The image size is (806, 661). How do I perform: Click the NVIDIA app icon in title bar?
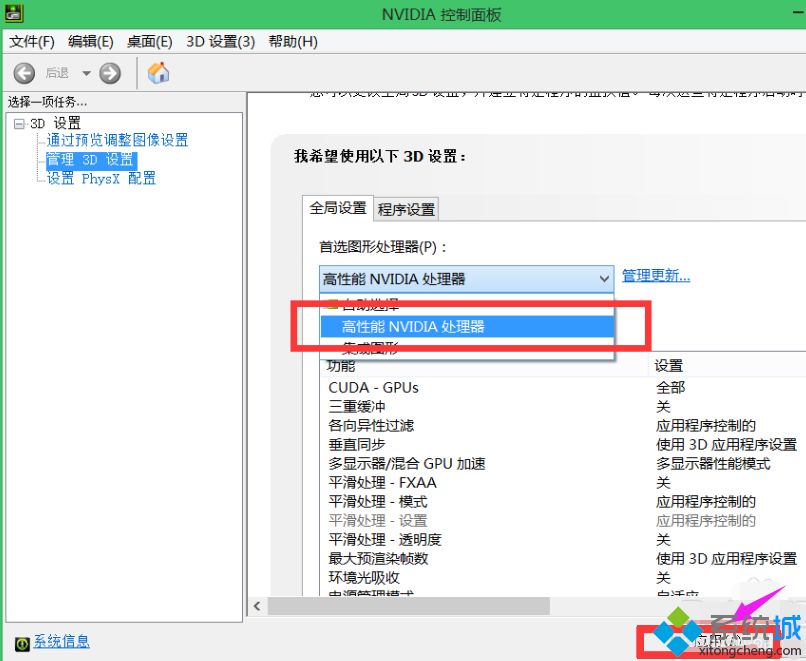click(13, 12)
